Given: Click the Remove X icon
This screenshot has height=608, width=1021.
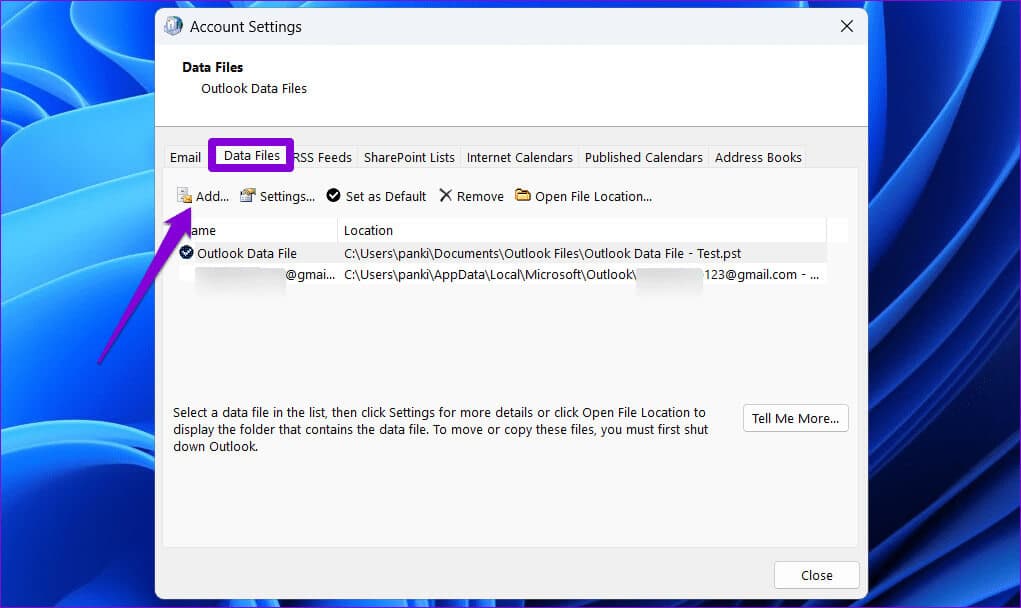Looking at the screenshot, I should [x=445, y=195].
